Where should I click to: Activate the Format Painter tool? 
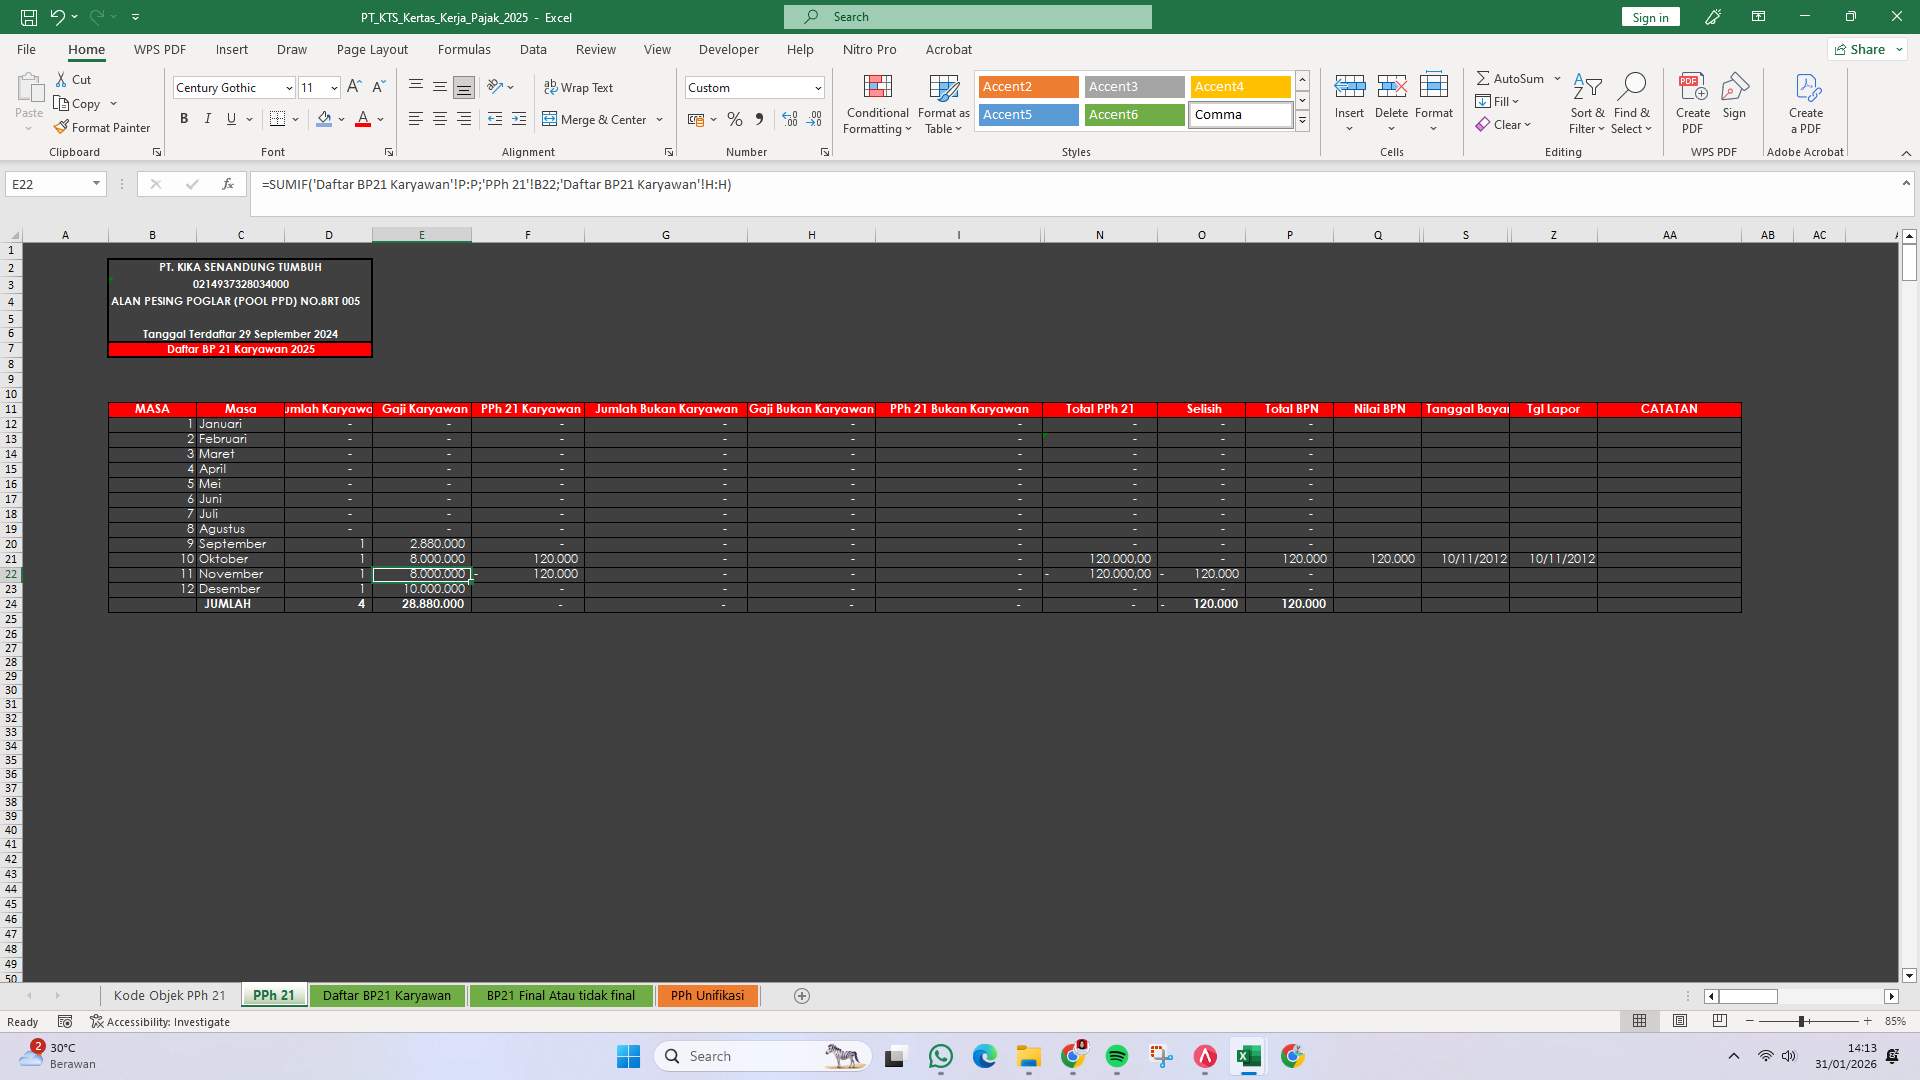[103, 127]
